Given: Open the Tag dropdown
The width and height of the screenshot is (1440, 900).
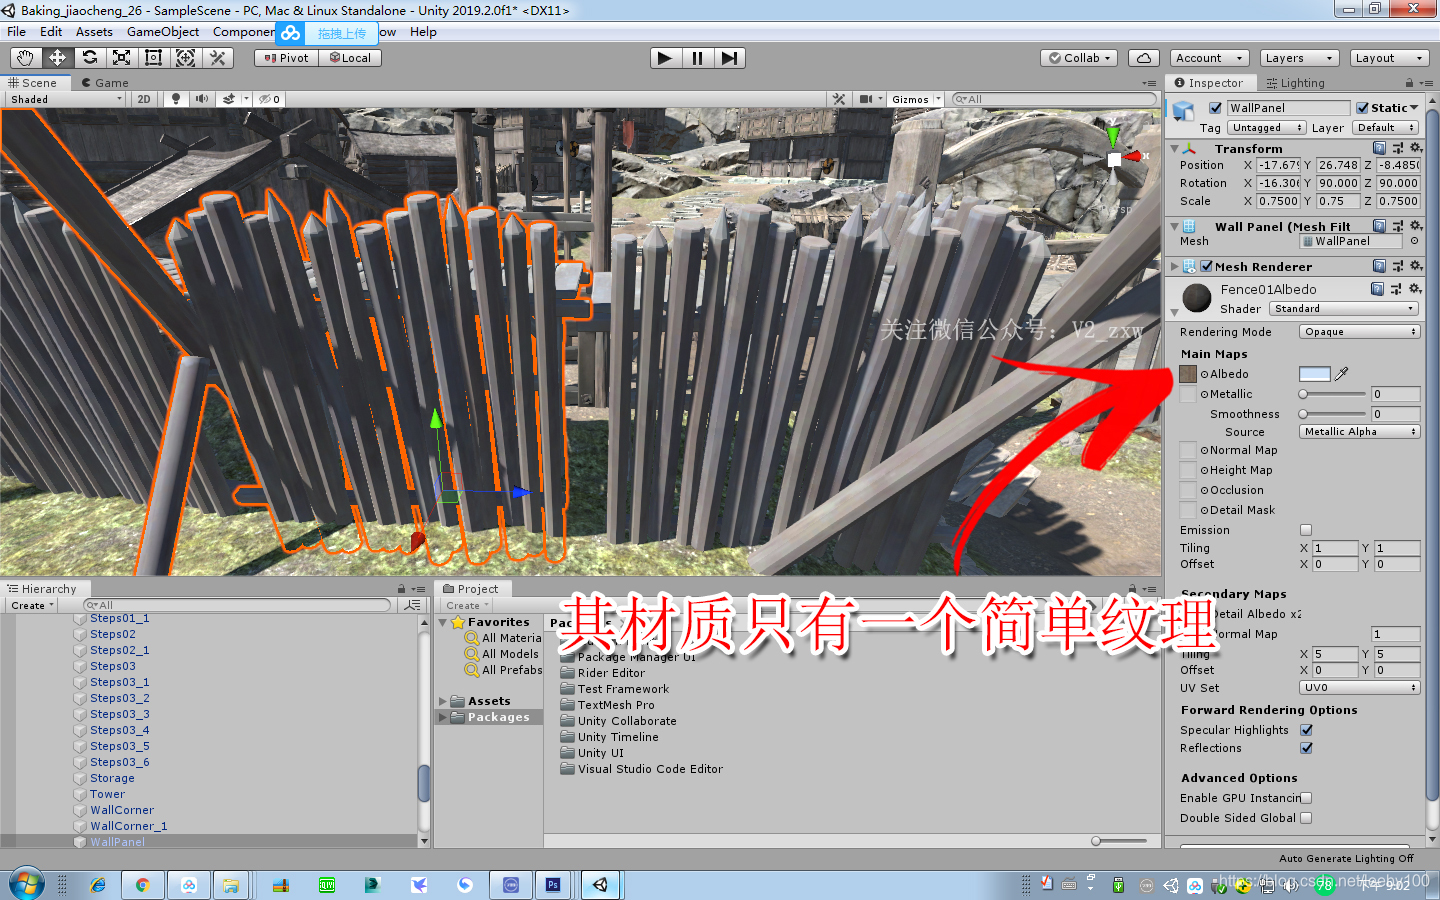Looking at the screenshot, I should tap(1267, 128).
